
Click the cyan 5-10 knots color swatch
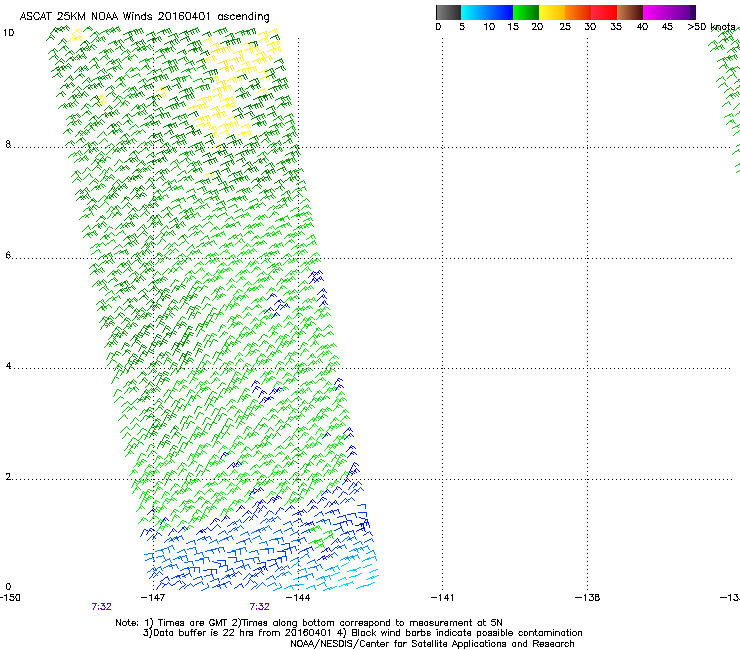pyautogui.click(x=474, y=12)
